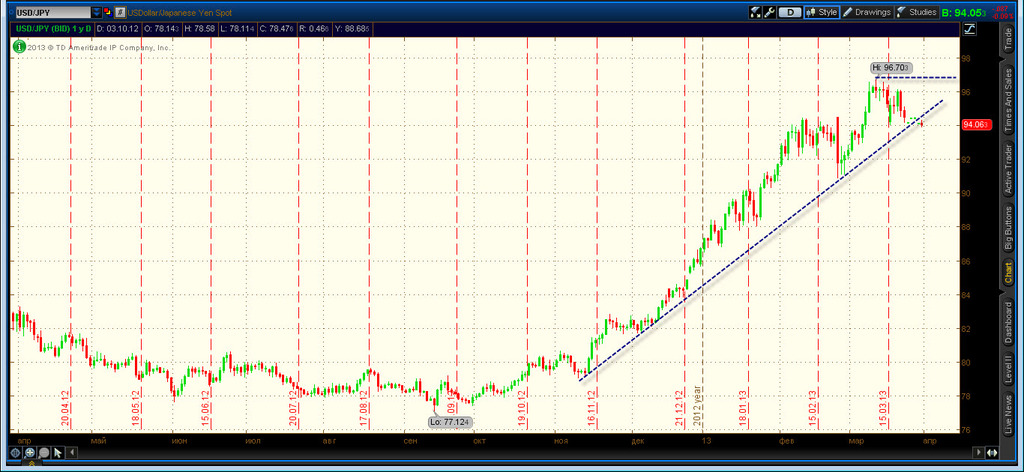Click the scroll-right arrow in time axis
Screen dimensions: 1024x472
tap(978, 452)
